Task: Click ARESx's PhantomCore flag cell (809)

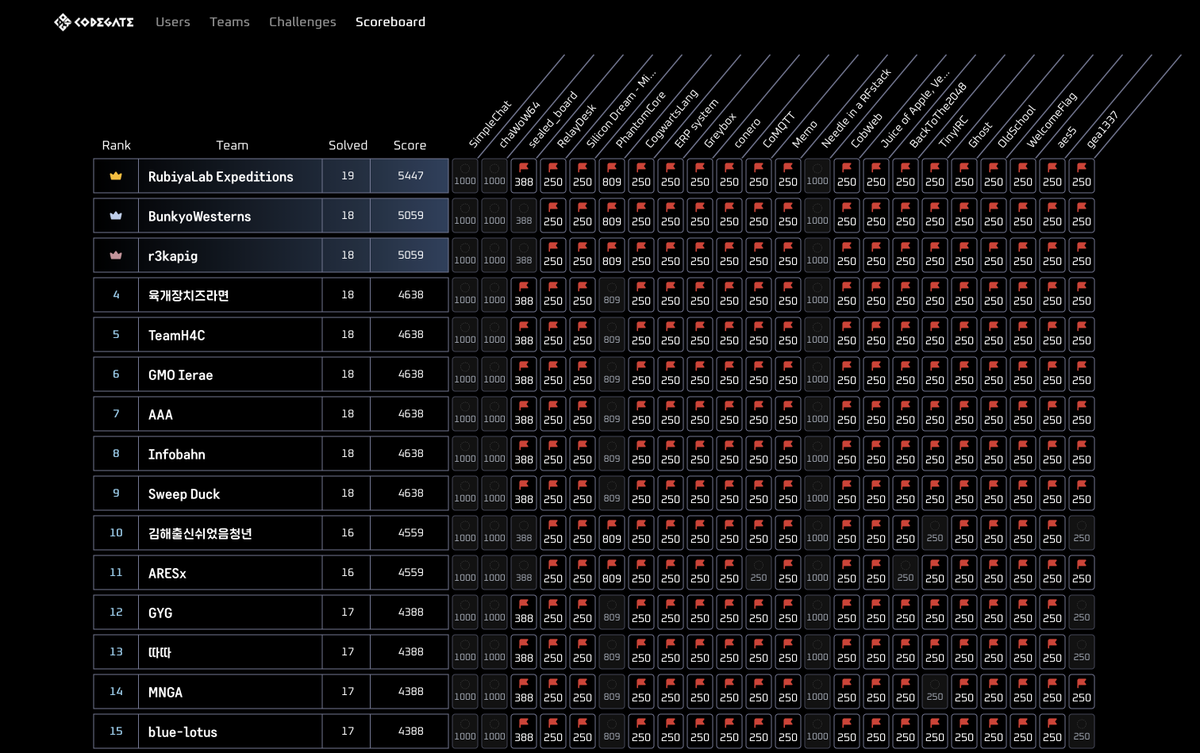Action: 612,572
